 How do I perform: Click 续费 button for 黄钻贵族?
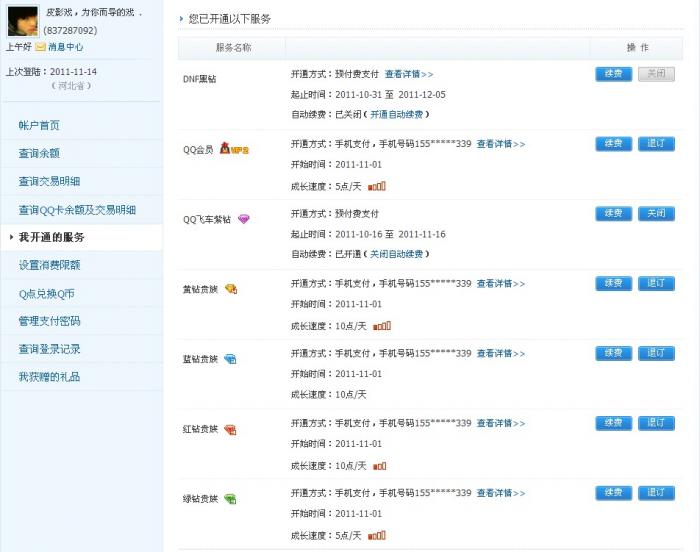(x=613, y=283)
